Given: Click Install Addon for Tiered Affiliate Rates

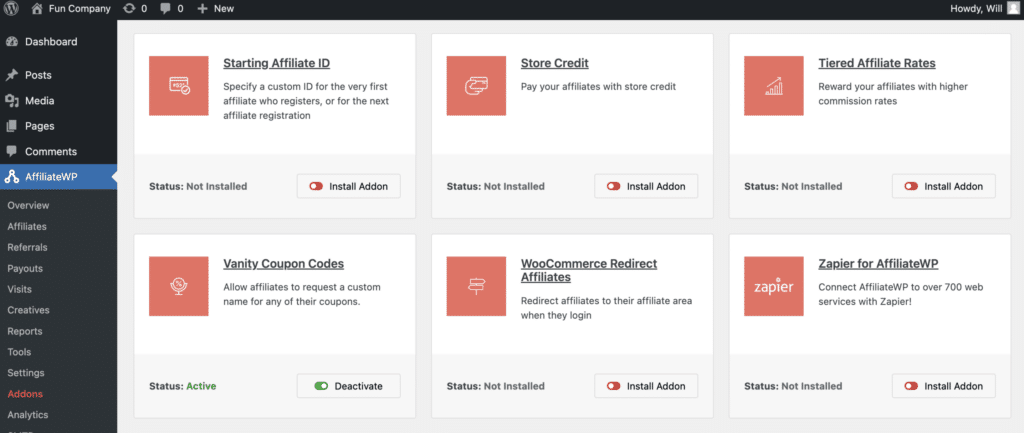Looking at the screenshot, I should pos(944,186).
